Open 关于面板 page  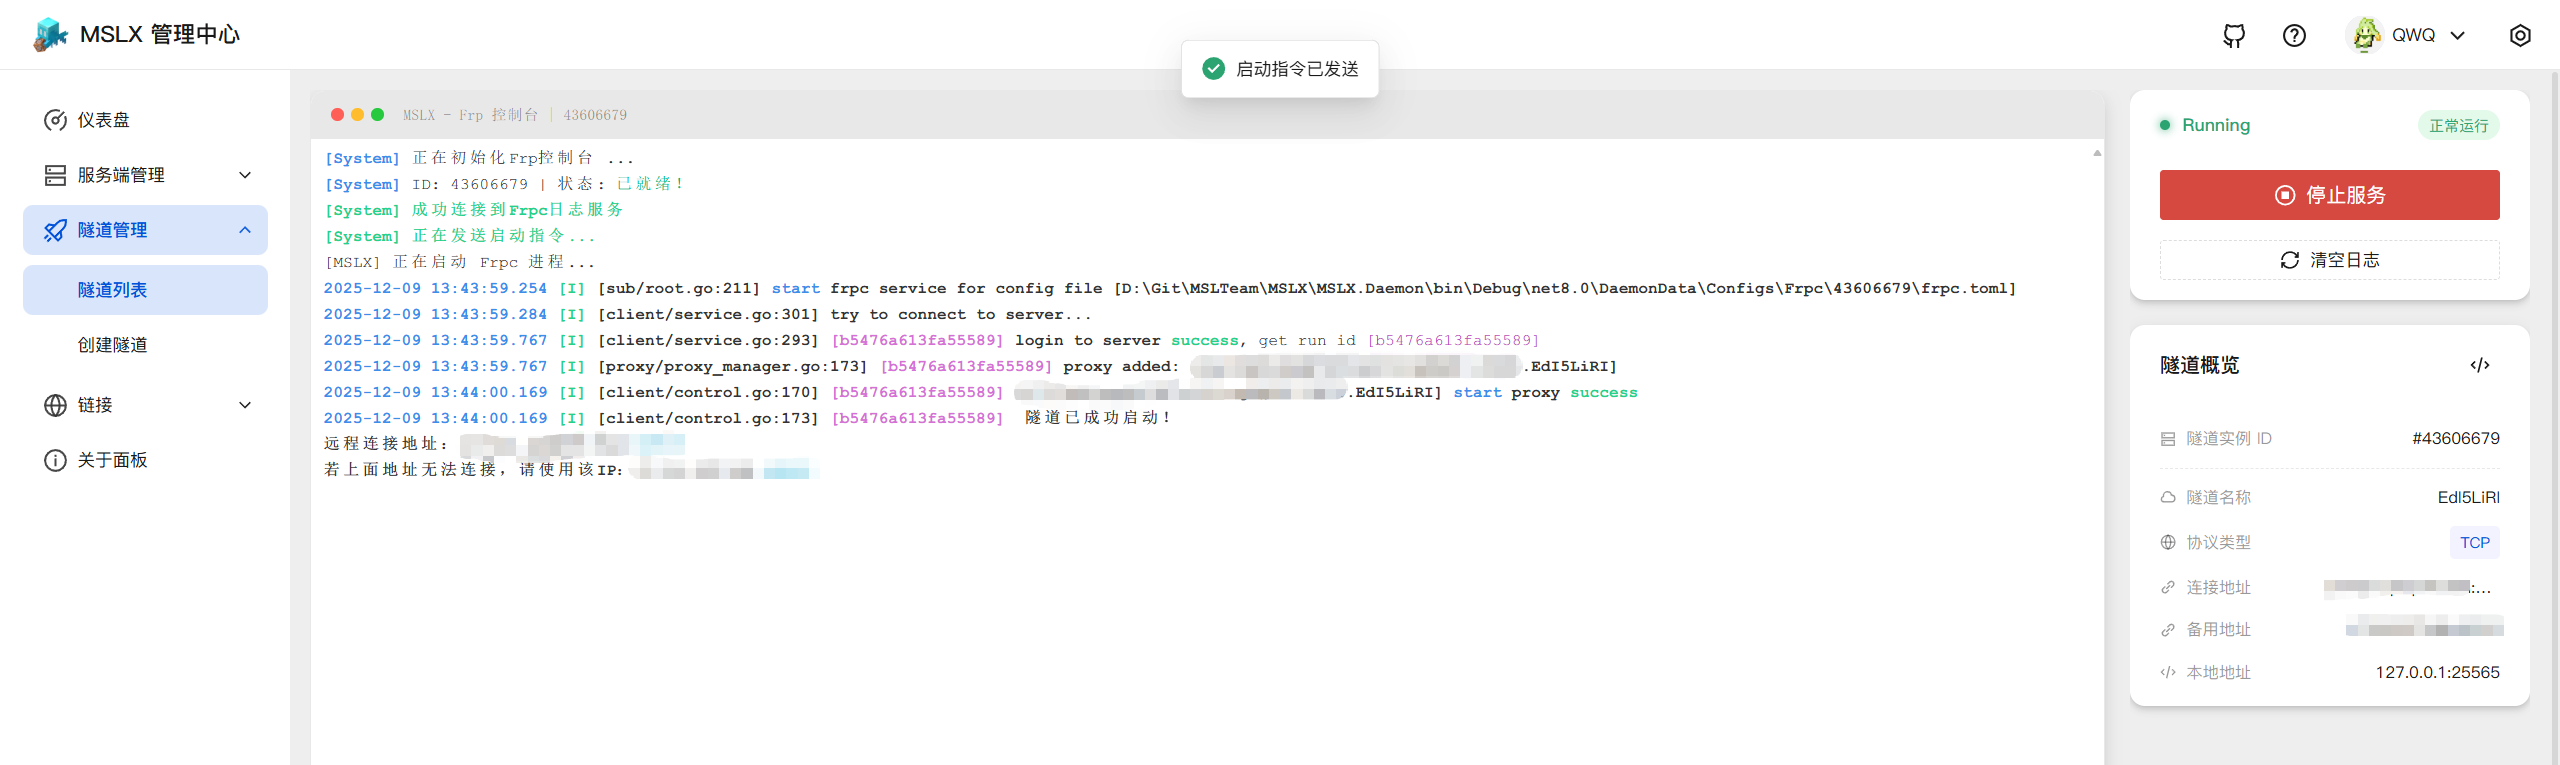pyautogui.click(x=112, y=460)
